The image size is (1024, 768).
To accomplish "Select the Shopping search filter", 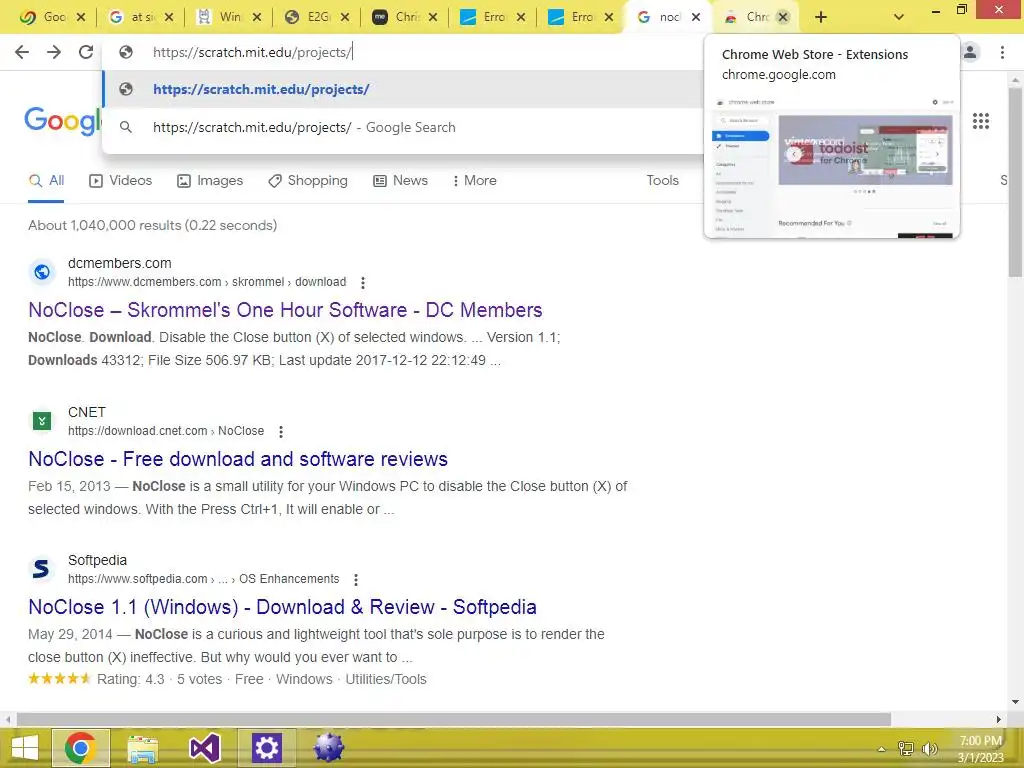I will point(308,180).
